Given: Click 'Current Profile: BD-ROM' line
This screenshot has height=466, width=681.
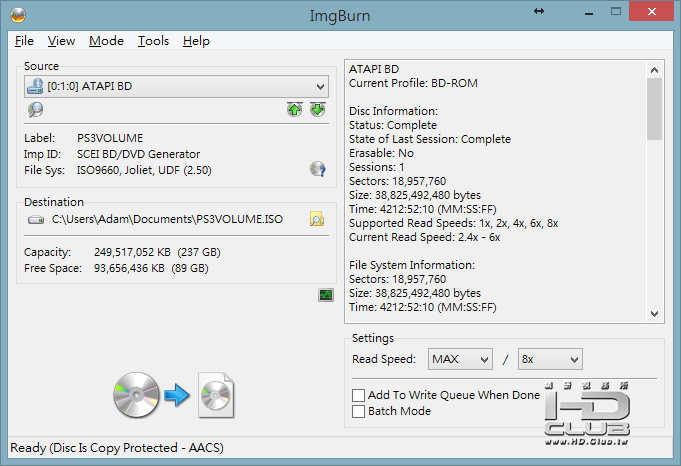Looking at the screenshot, I should click(x=413, y=83).
